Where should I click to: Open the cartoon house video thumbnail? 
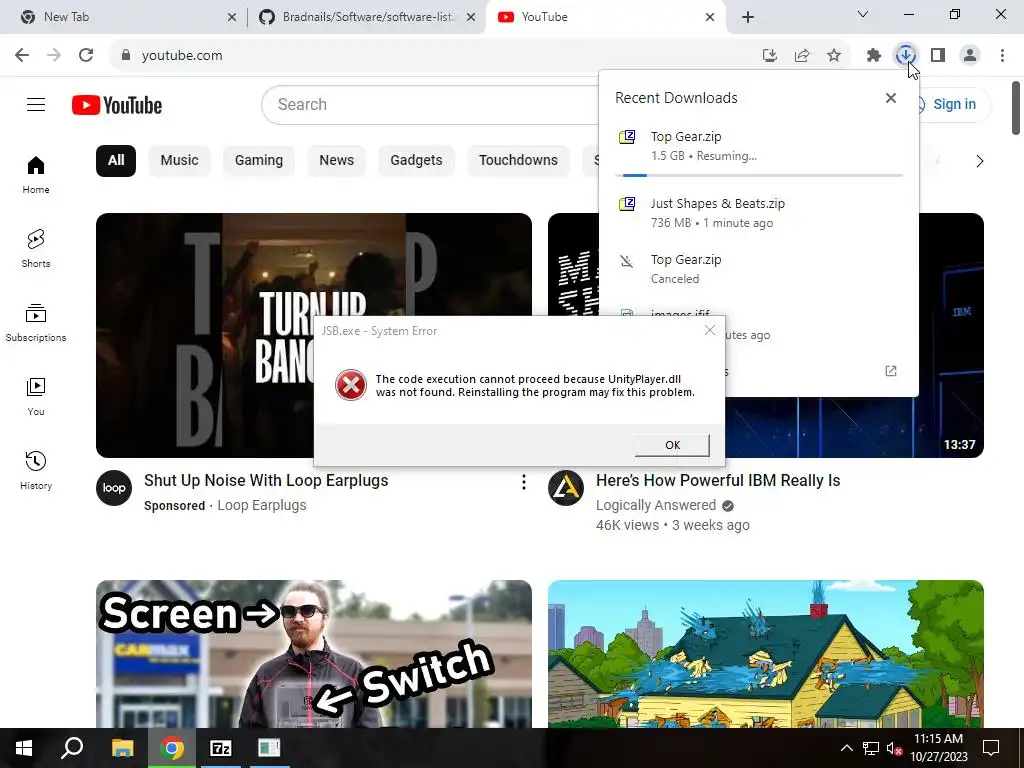point(765,654)
